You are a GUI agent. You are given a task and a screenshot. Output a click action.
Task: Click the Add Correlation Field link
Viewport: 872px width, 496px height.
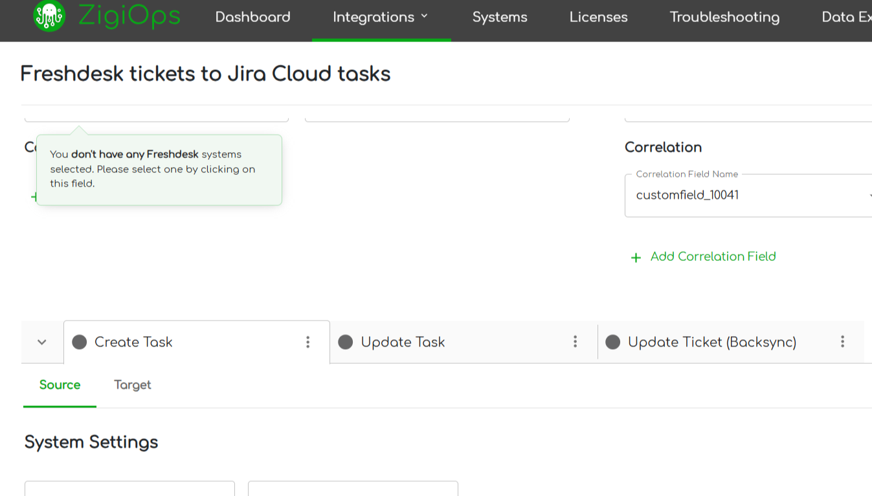[712, 257]
